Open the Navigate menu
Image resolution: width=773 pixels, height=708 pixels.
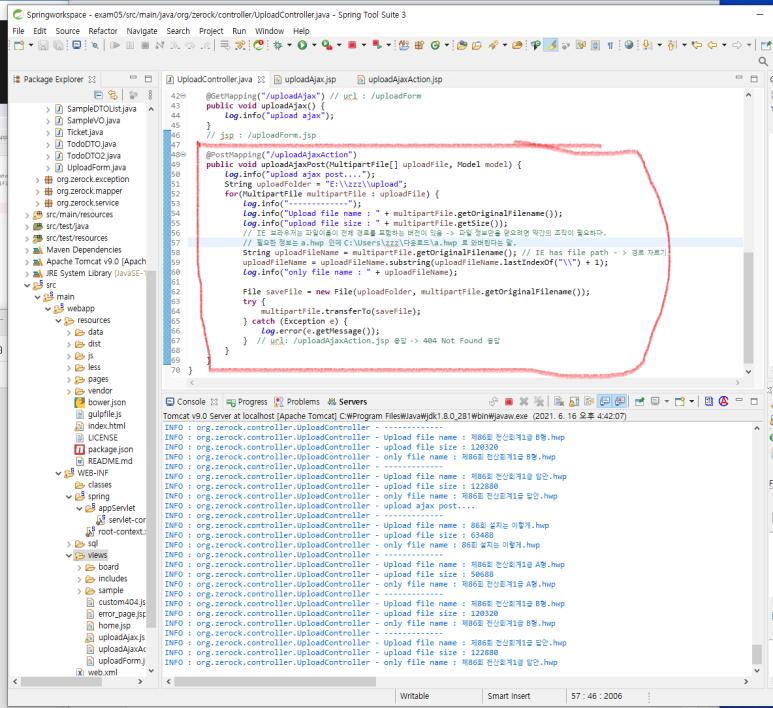[142, 31]
